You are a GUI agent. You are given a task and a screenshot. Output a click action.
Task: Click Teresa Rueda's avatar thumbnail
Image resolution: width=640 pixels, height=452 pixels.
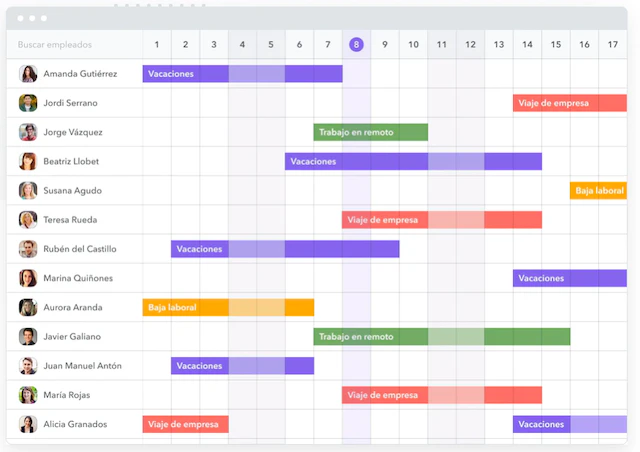point(28,220)
